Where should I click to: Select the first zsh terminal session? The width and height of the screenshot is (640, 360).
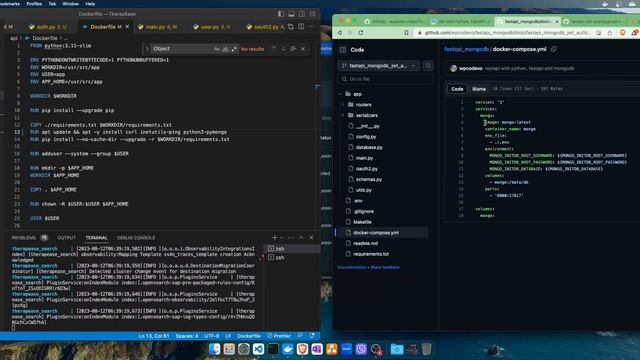[x=292, y=249]
